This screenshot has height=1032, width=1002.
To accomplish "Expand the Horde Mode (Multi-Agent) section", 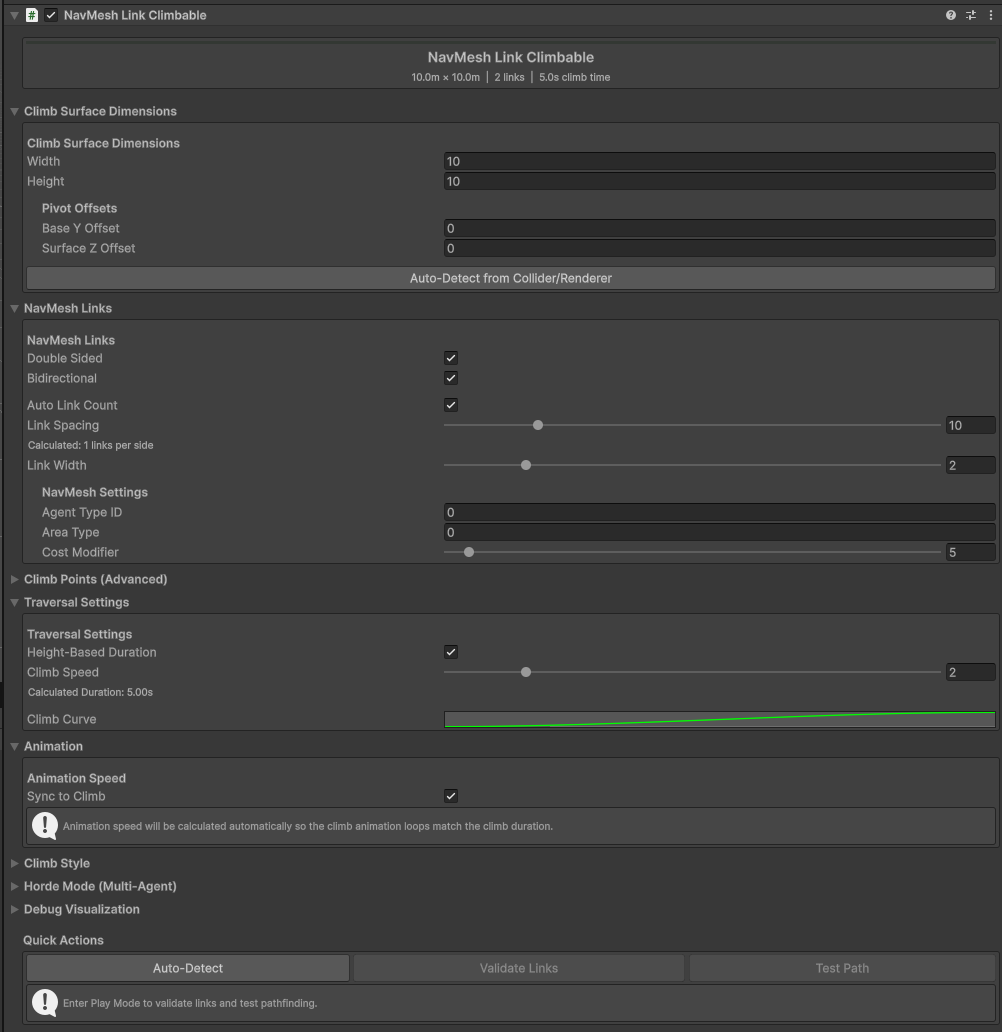I will (15, 886).
